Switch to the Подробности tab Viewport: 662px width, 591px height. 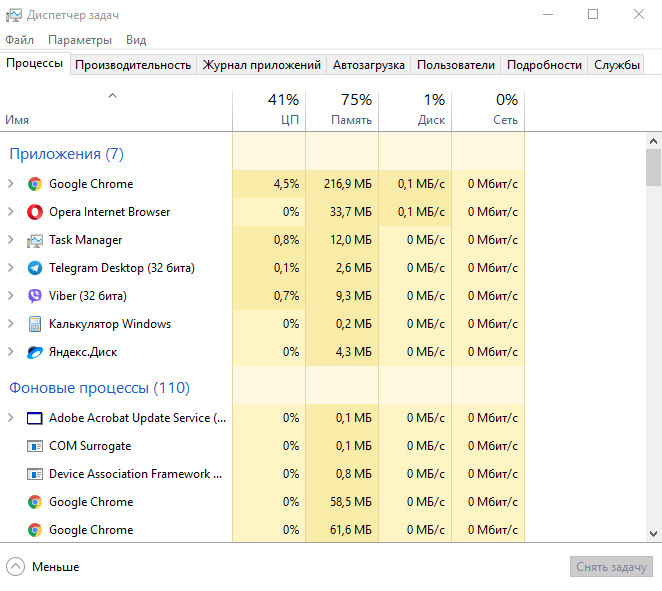pyautogui.click(x=544, y=65)
